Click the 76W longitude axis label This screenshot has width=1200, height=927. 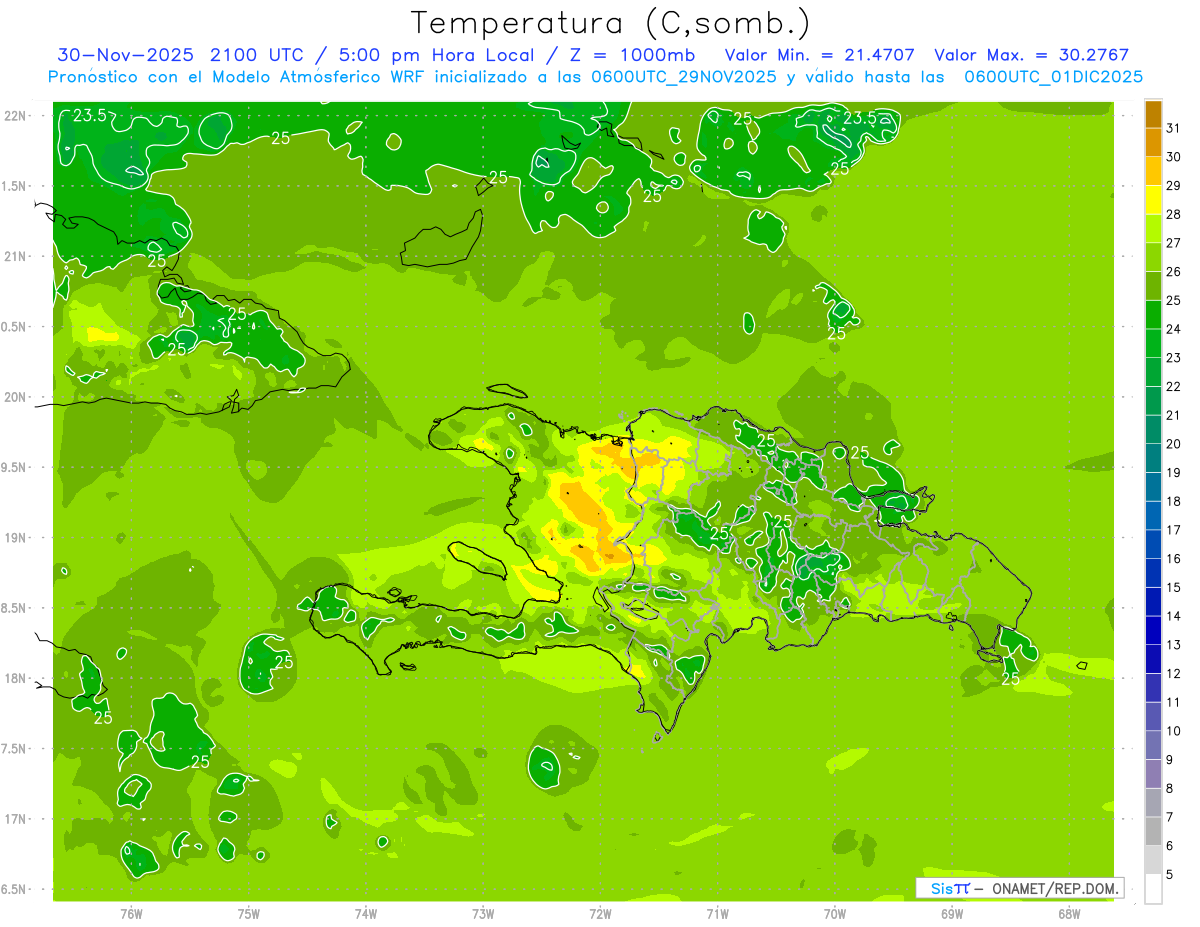[131, 912]
